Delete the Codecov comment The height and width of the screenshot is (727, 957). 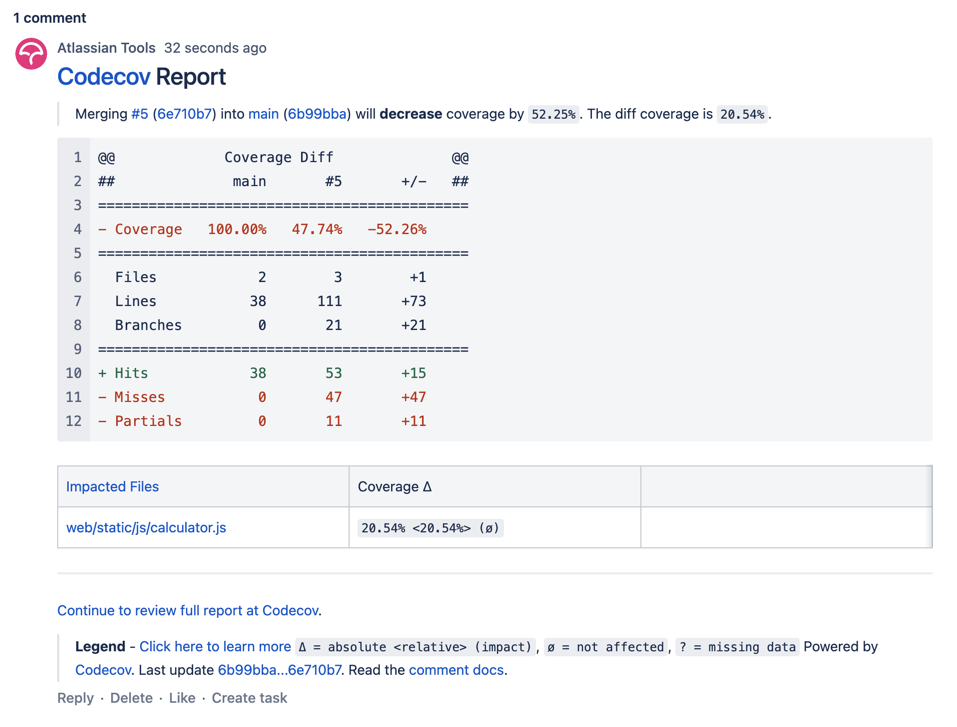(x=131, y=698)
